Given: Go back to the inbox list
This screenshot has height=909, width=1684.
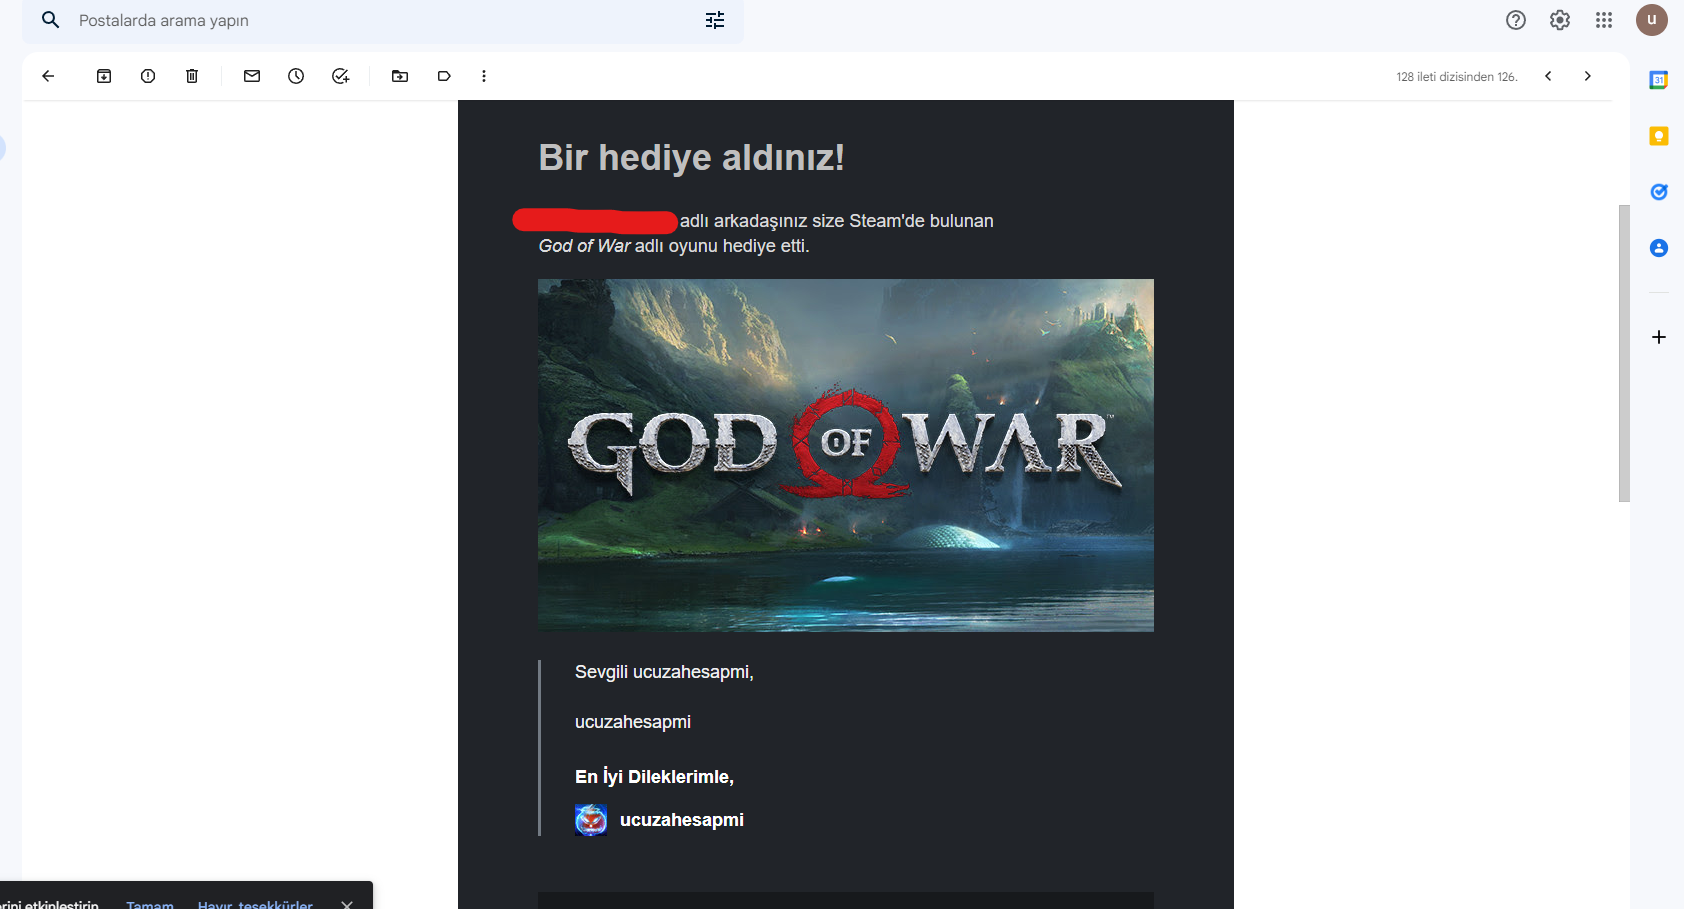Looking at the screenshot, I should [x=48, y=76].
